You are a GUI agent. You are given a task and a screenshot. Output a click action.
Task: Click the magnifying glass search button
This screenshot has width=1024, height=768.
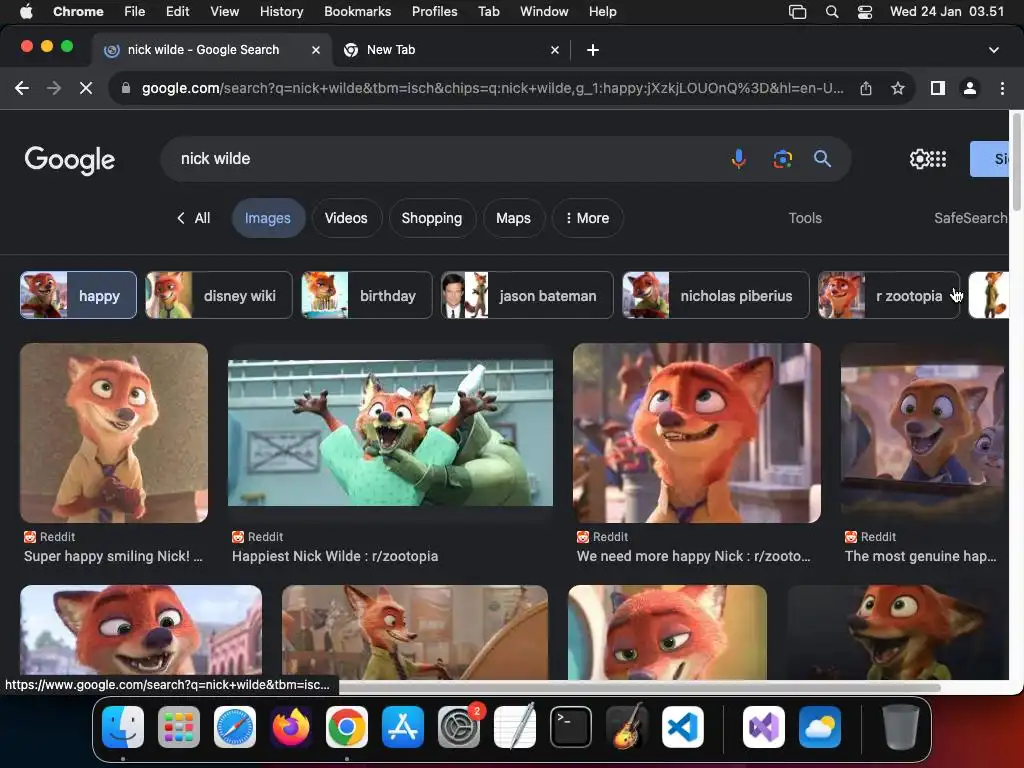click(x=822, y=159)
